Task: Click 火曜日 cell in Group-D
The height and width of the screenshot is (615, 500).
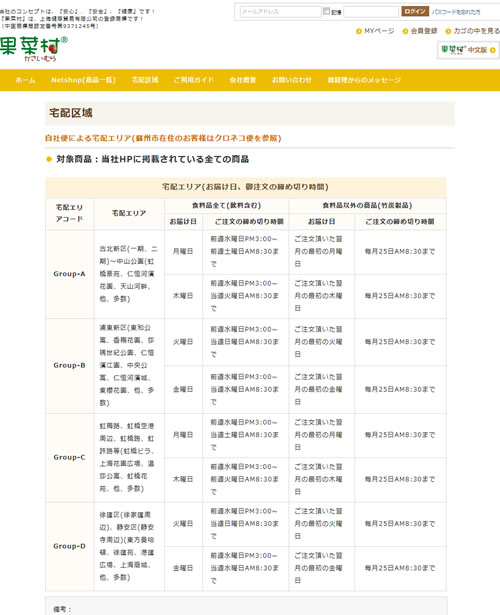Action: pos(183,524)
